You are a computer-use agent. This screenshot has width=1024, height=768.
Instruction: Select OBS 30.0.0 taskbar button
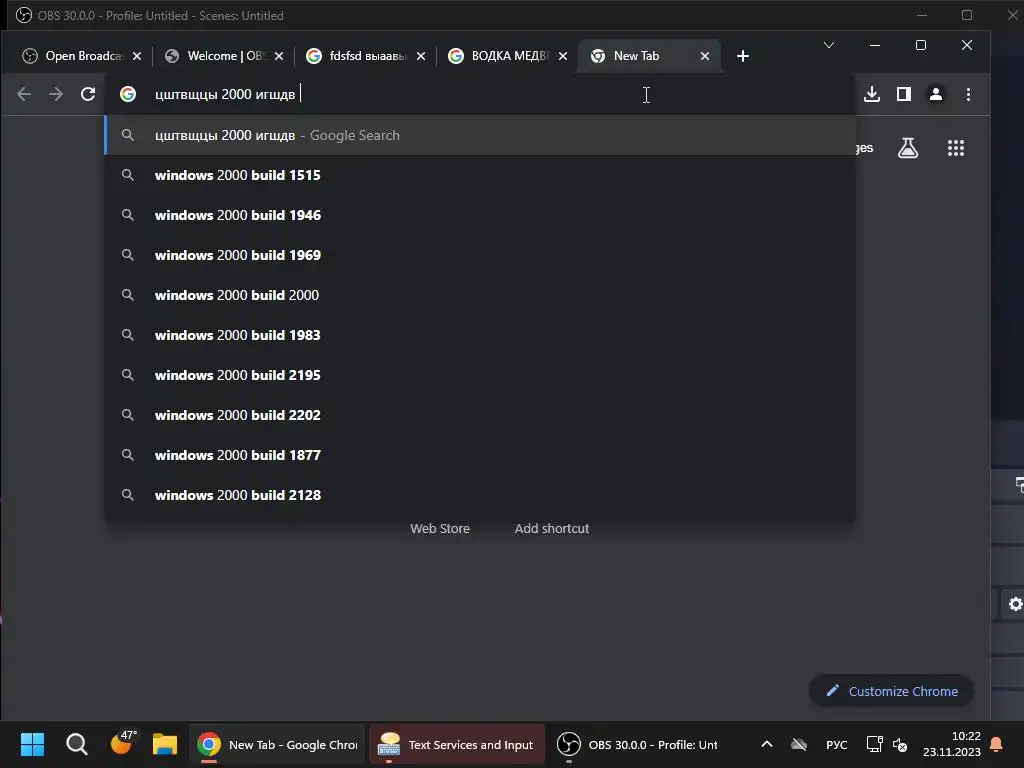tap(637, 744)
